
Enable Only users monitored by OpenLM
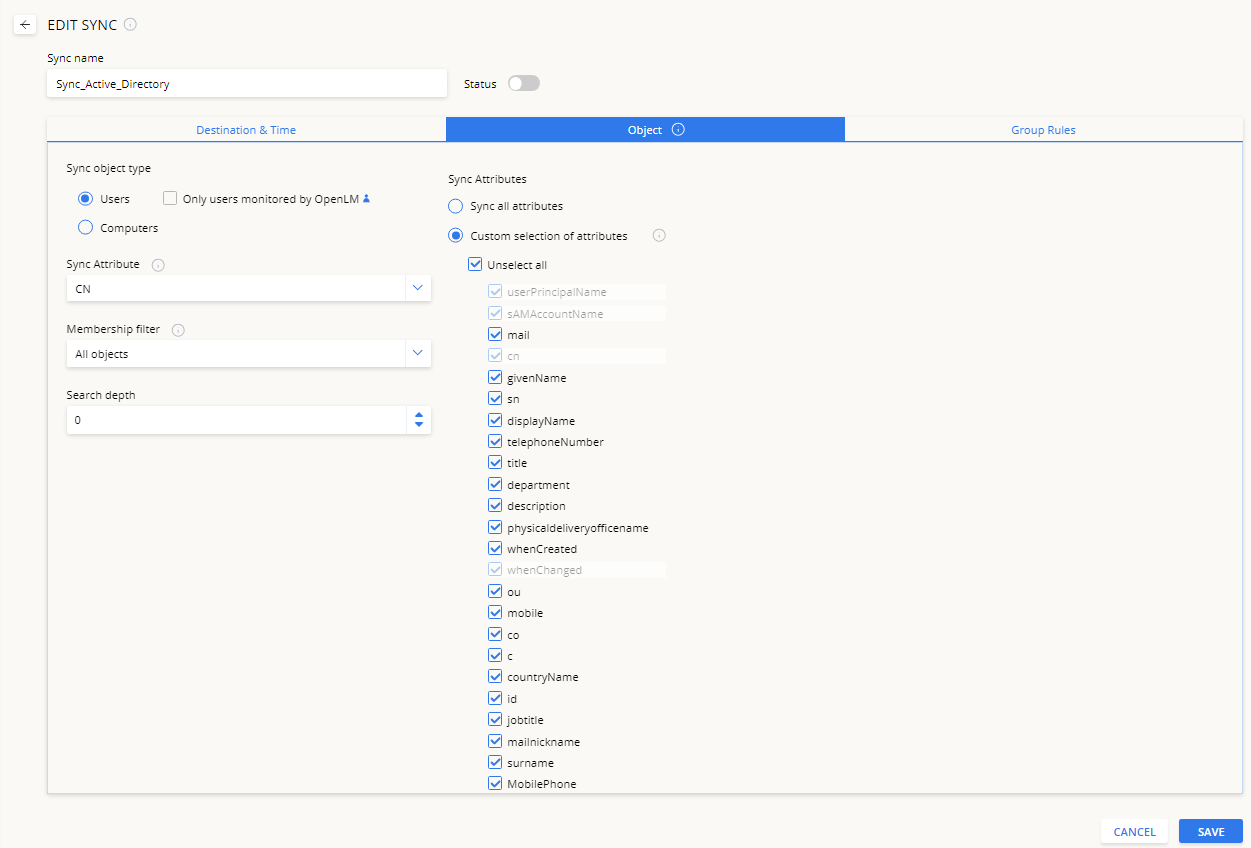170,199
